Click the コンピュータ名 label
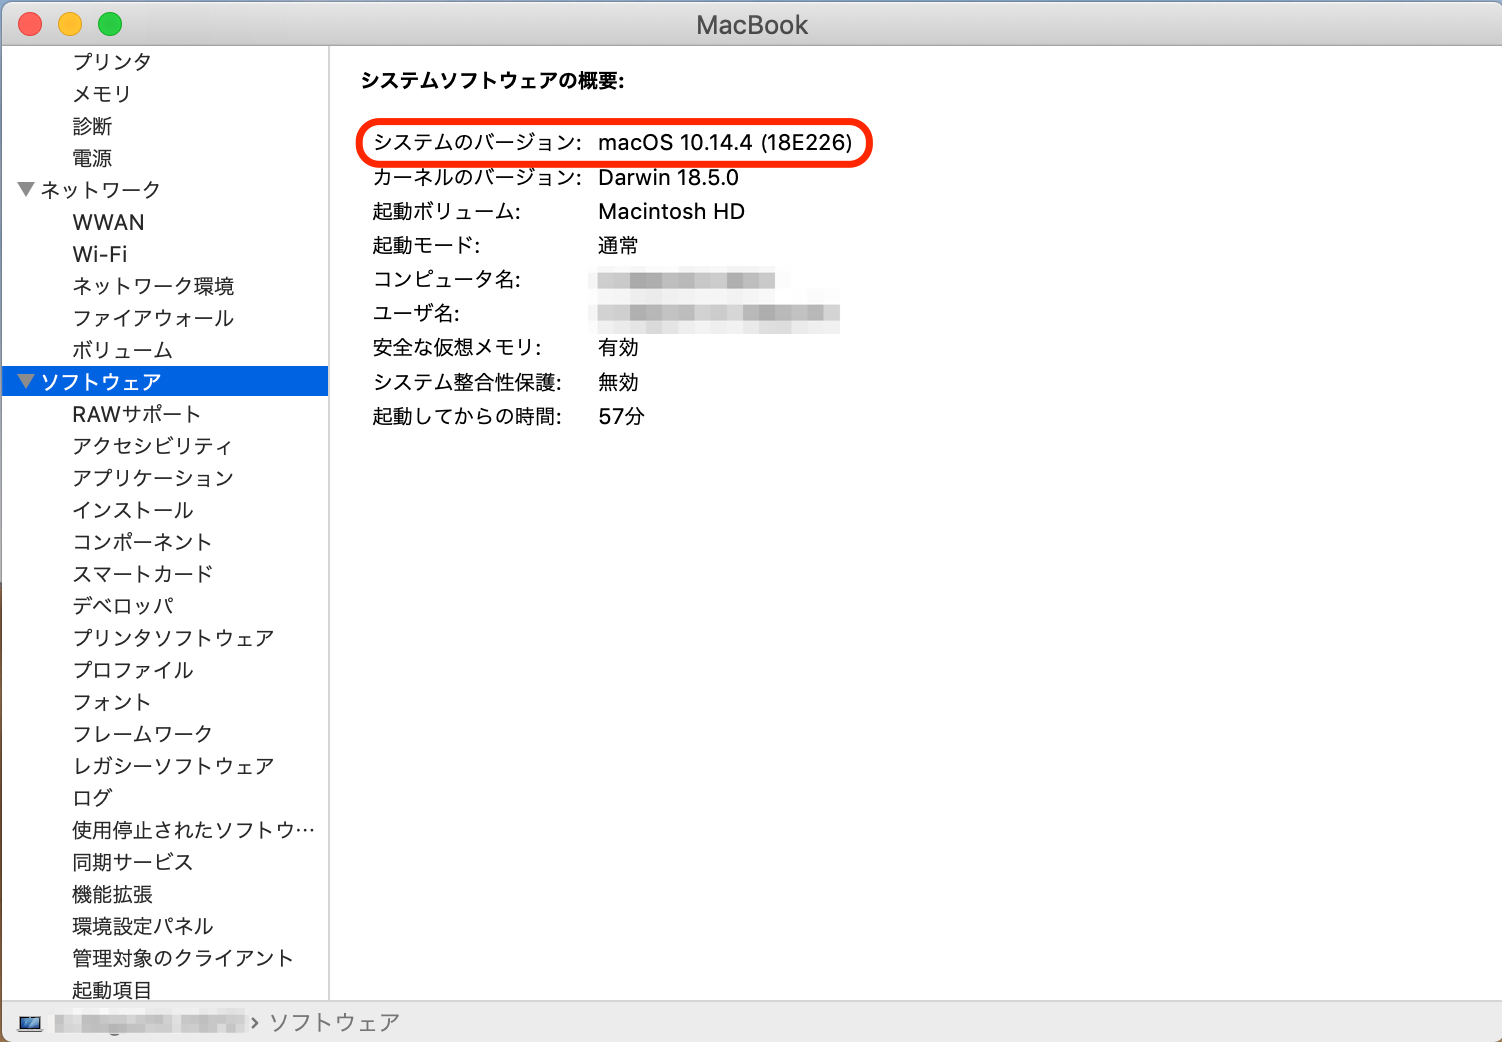This screenshot has height=1042, width=1502. (x=446, y=279)
